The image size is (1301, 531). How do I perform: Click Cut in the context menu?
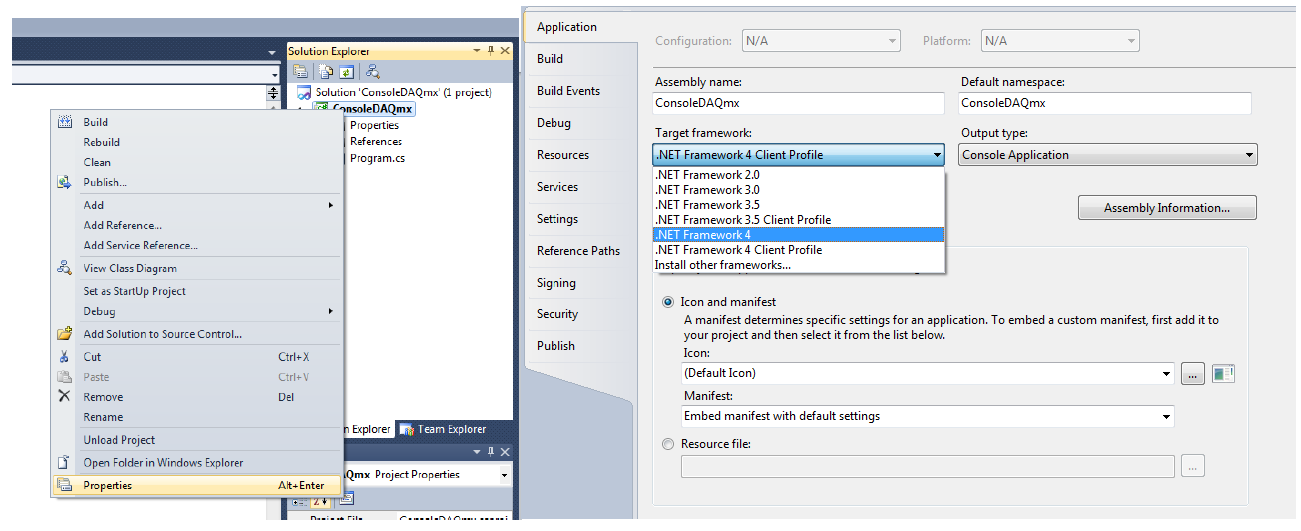(197, 357)
